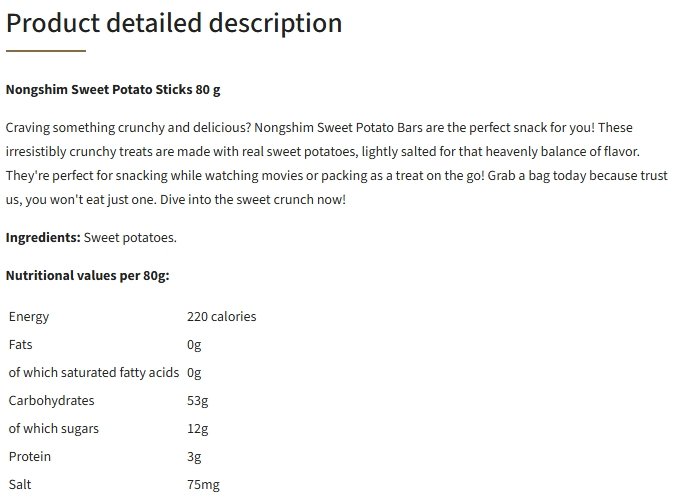Click the 75mg salt value
This screenshot has height=504, width=691.
coord(203,485)
